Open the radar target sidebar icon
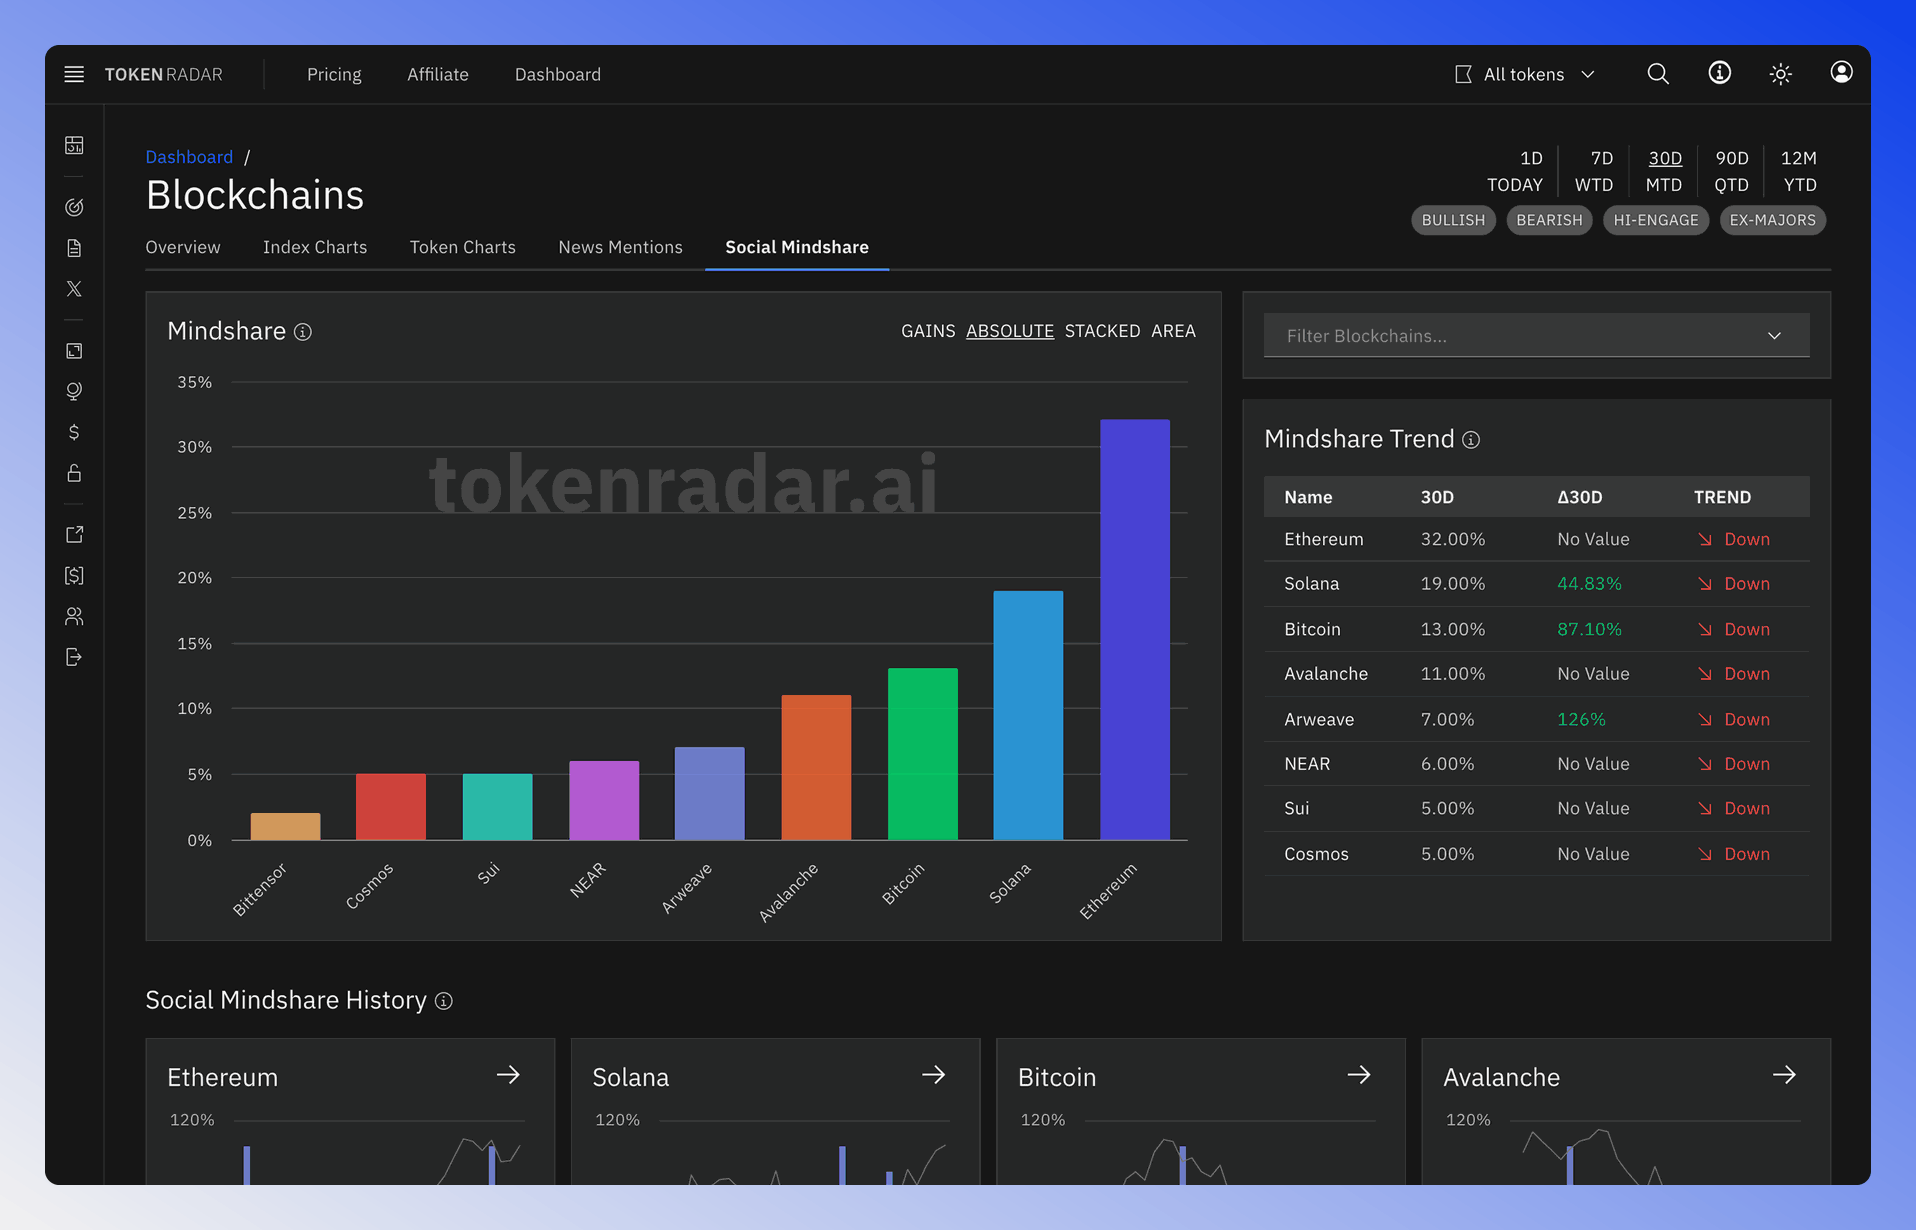 (x=74, y=207)
